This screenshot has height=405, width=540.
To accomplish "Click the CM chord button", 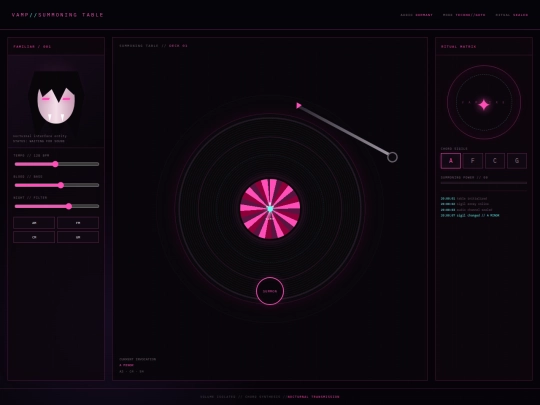I will [34, 237].
